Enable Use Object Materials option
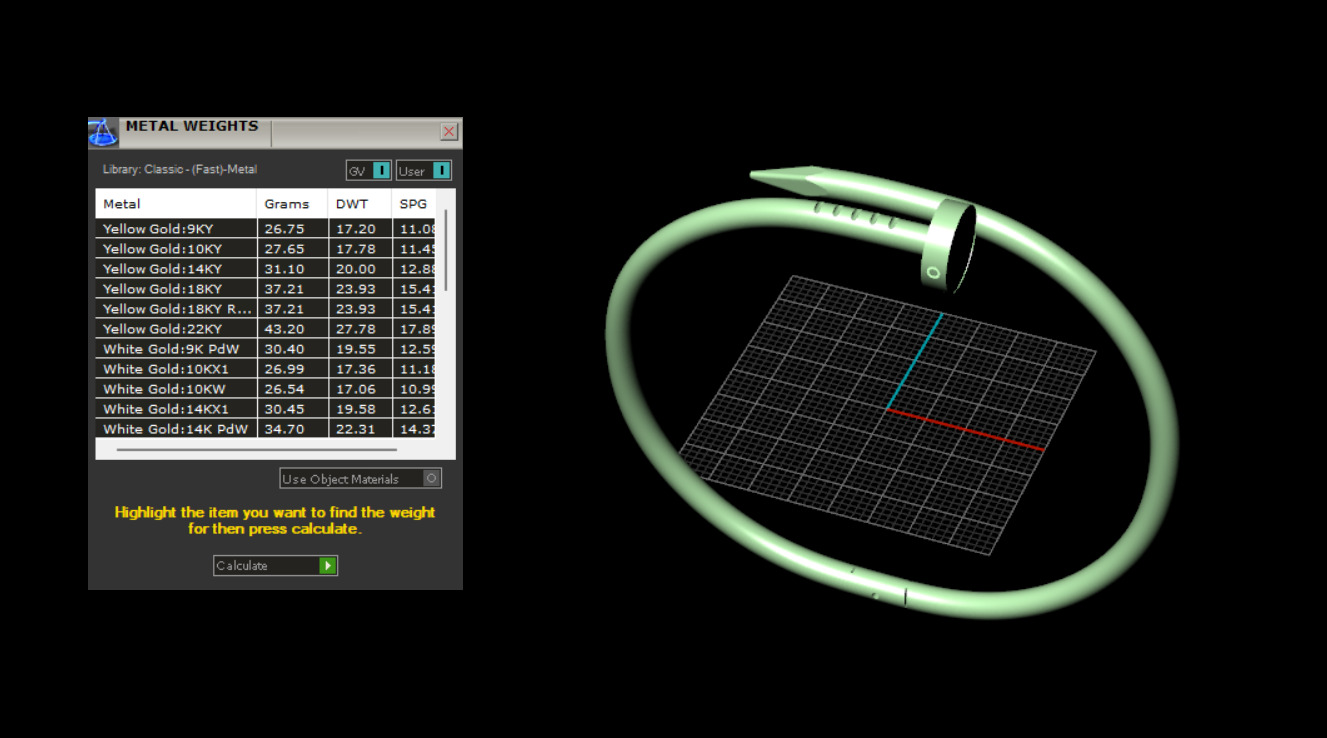1327x738 pixels. click(361, 478)
